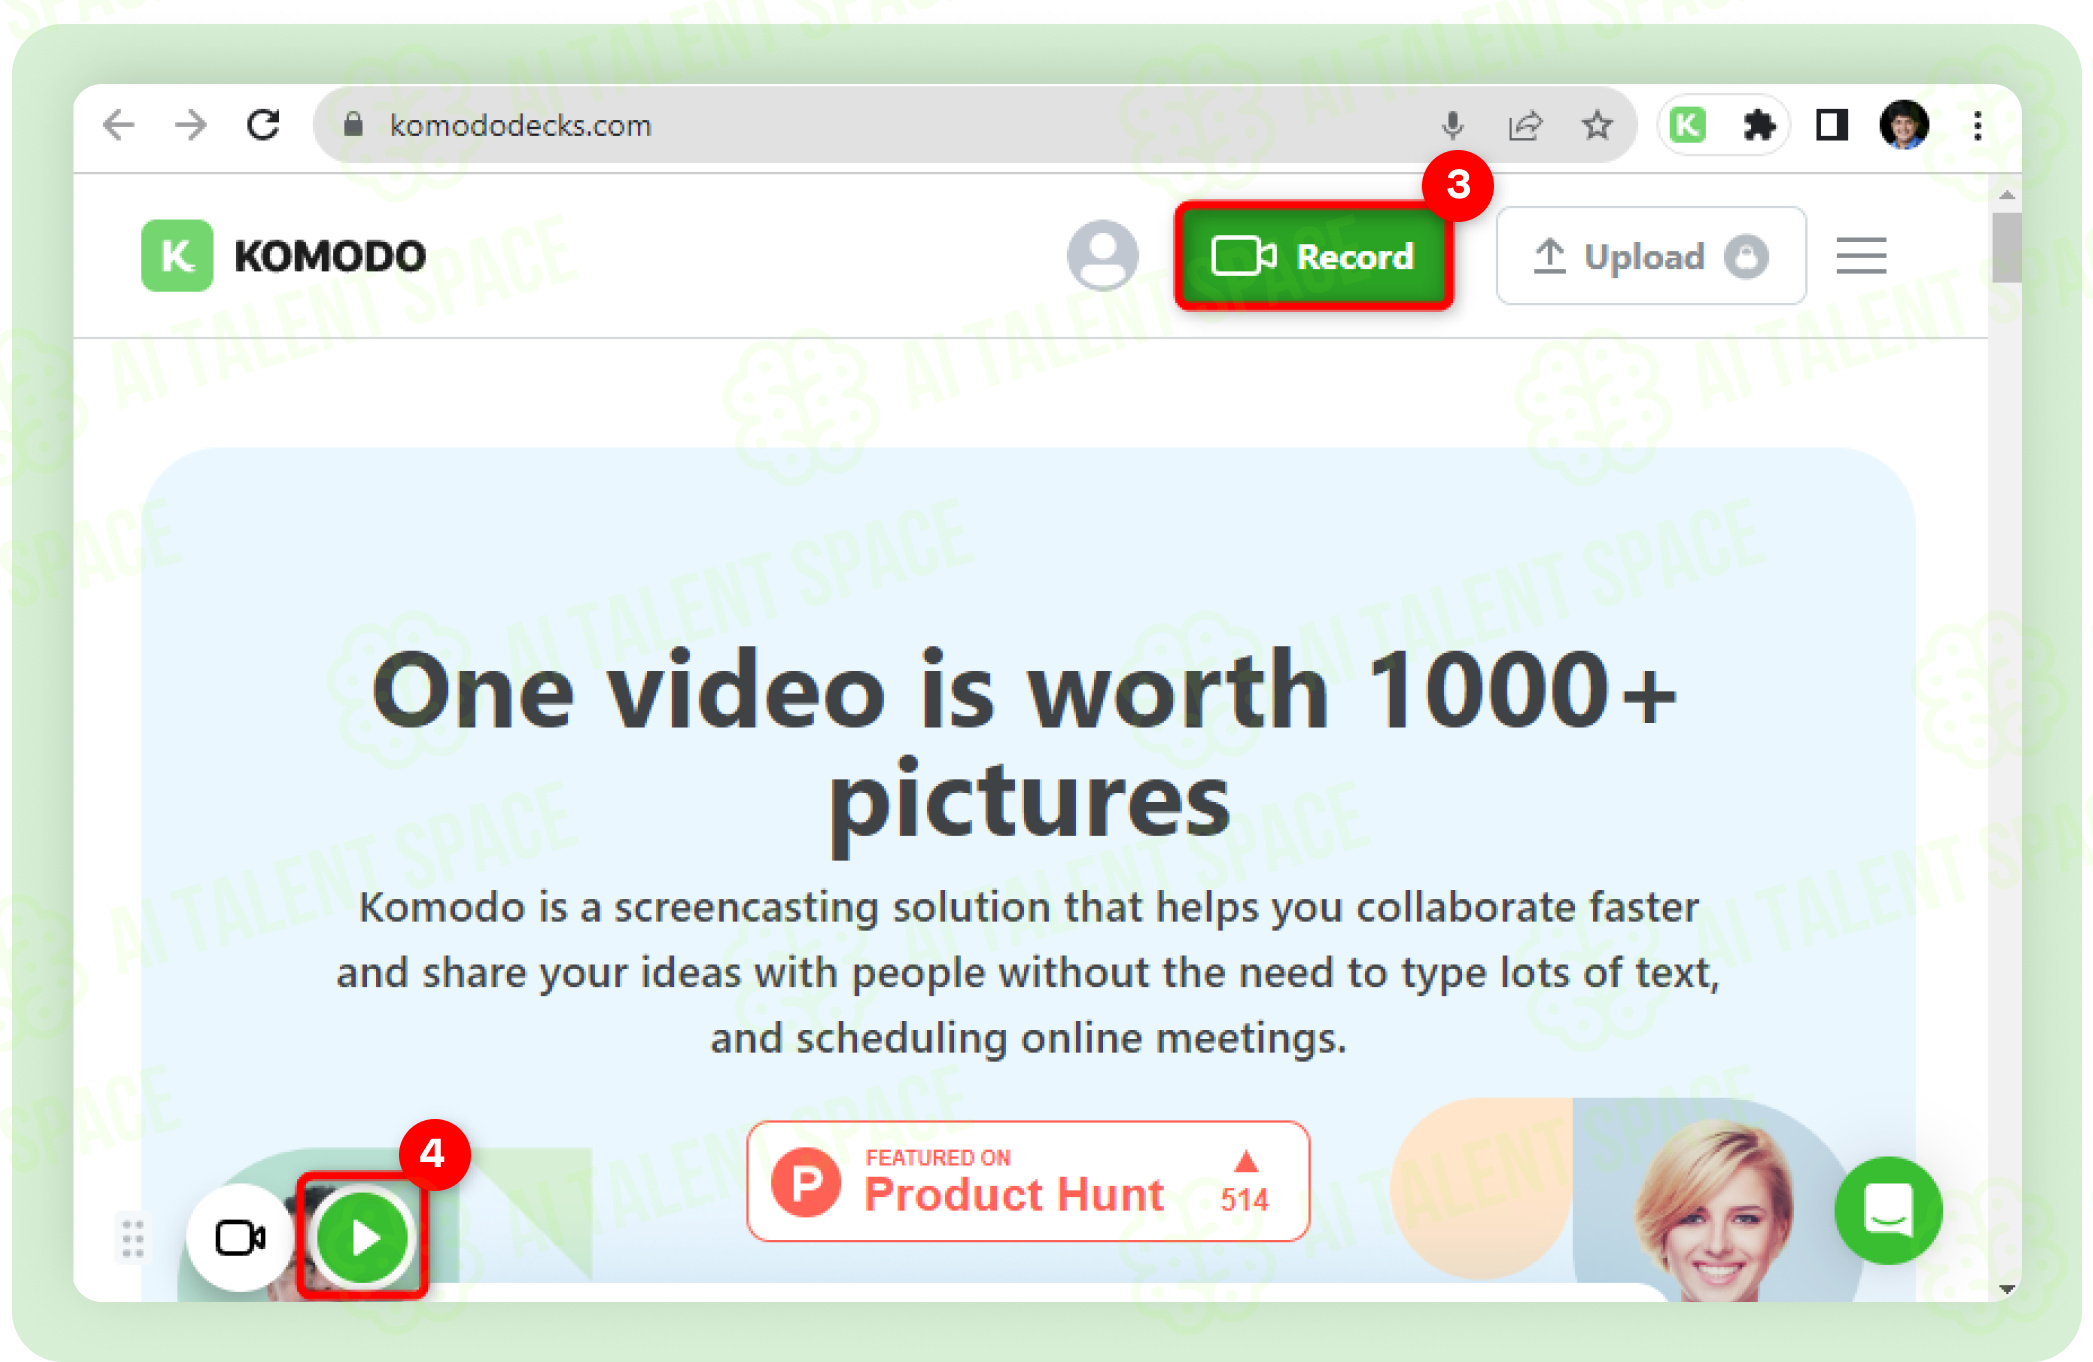Click the share page icon
This screenshot has width=2093, height=1362.
point(1525,125)
